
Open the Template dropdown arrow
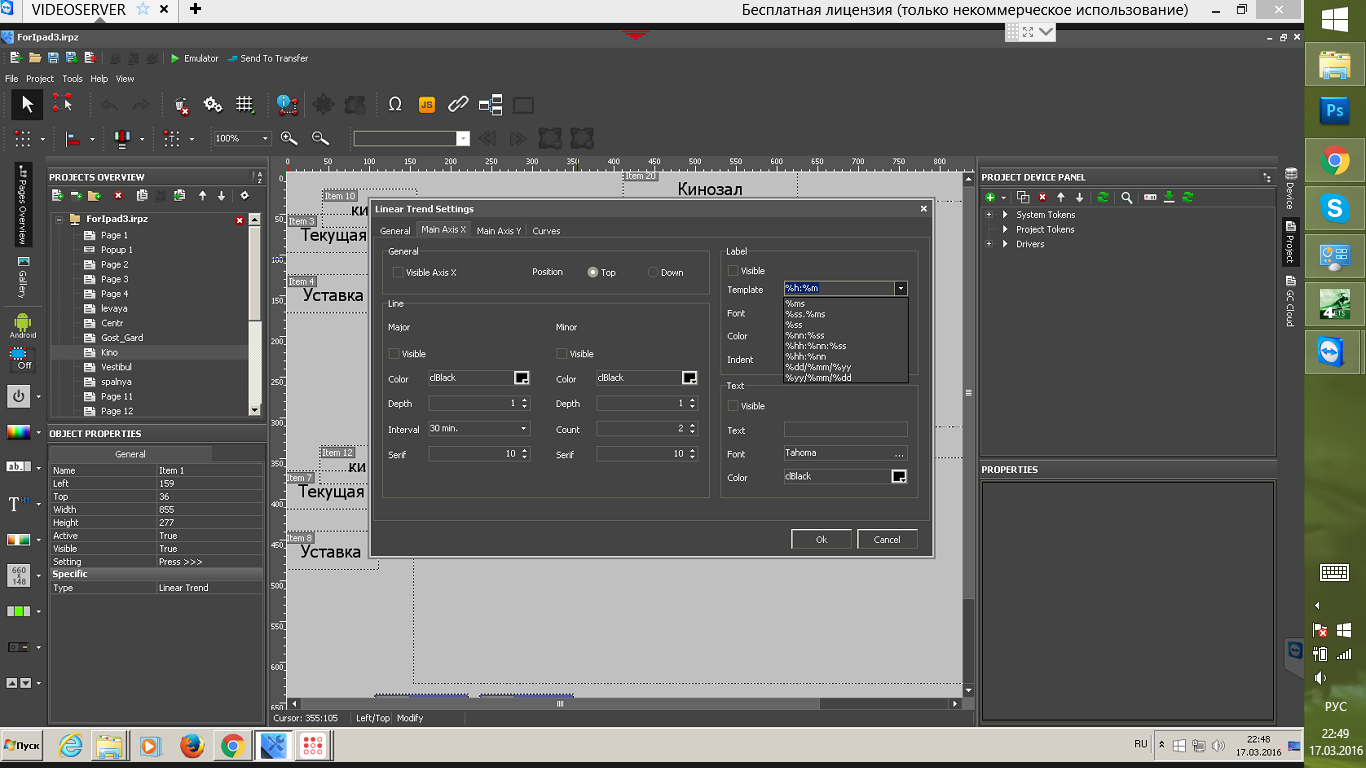coord(901,288)
